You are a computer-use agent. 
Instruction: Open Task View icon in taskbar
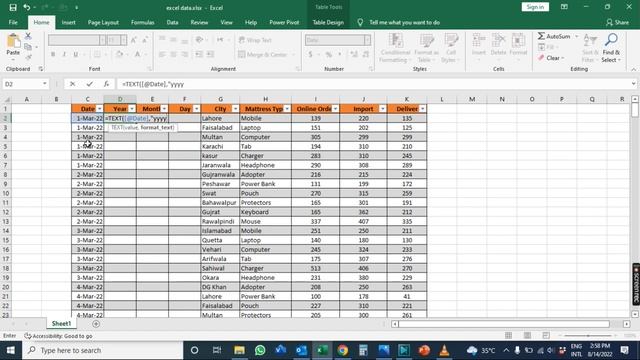coord(217,350)
